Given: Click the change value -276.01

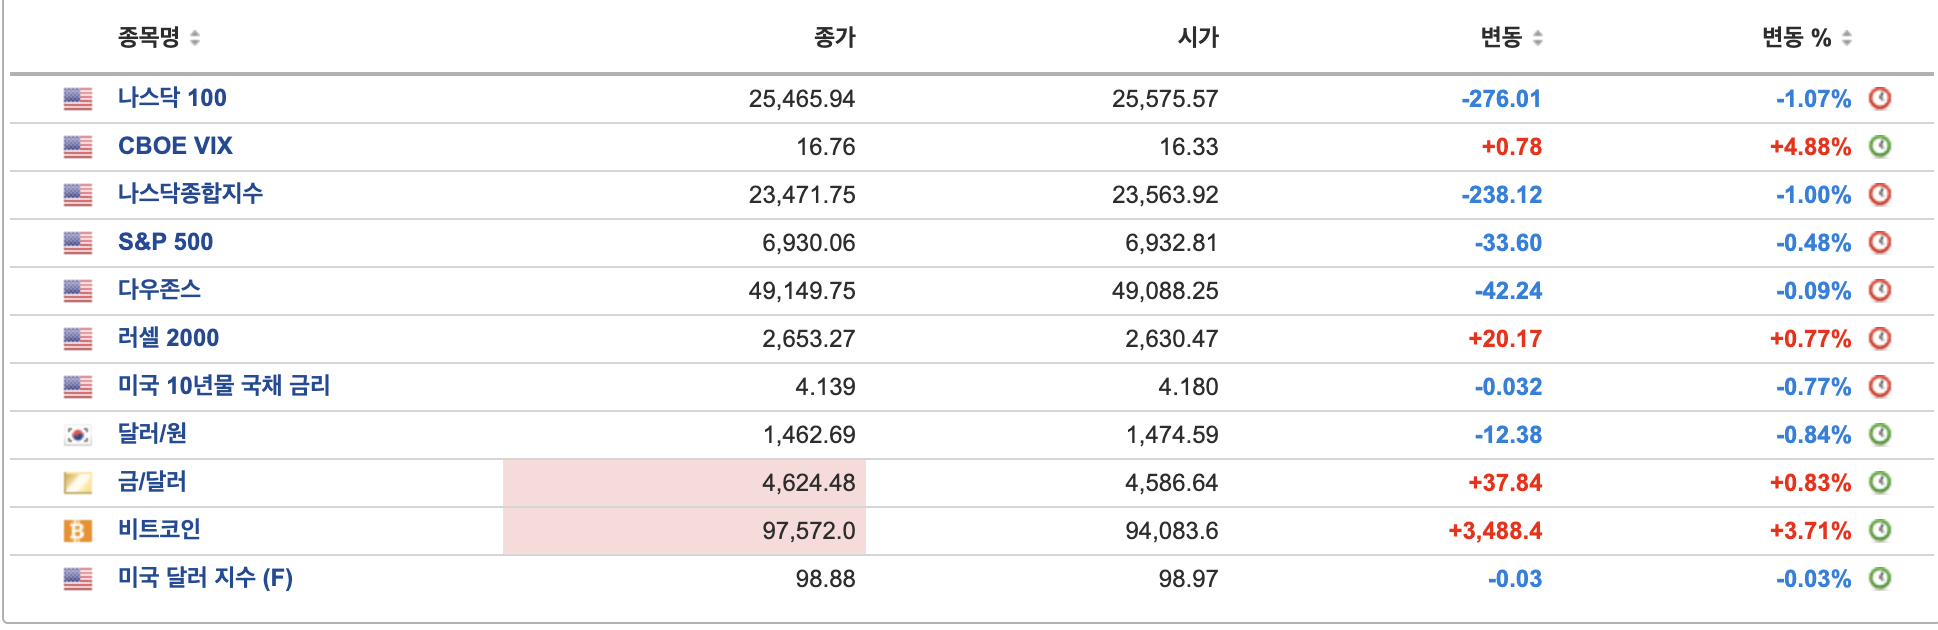Looking at the screenshot, I should pyautogui.click(x=1501, y=99).
